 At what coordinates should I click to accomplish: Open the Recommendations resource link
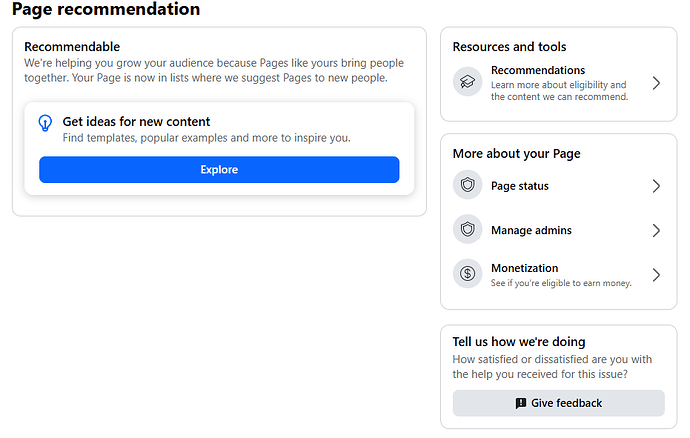coord(558,83)
